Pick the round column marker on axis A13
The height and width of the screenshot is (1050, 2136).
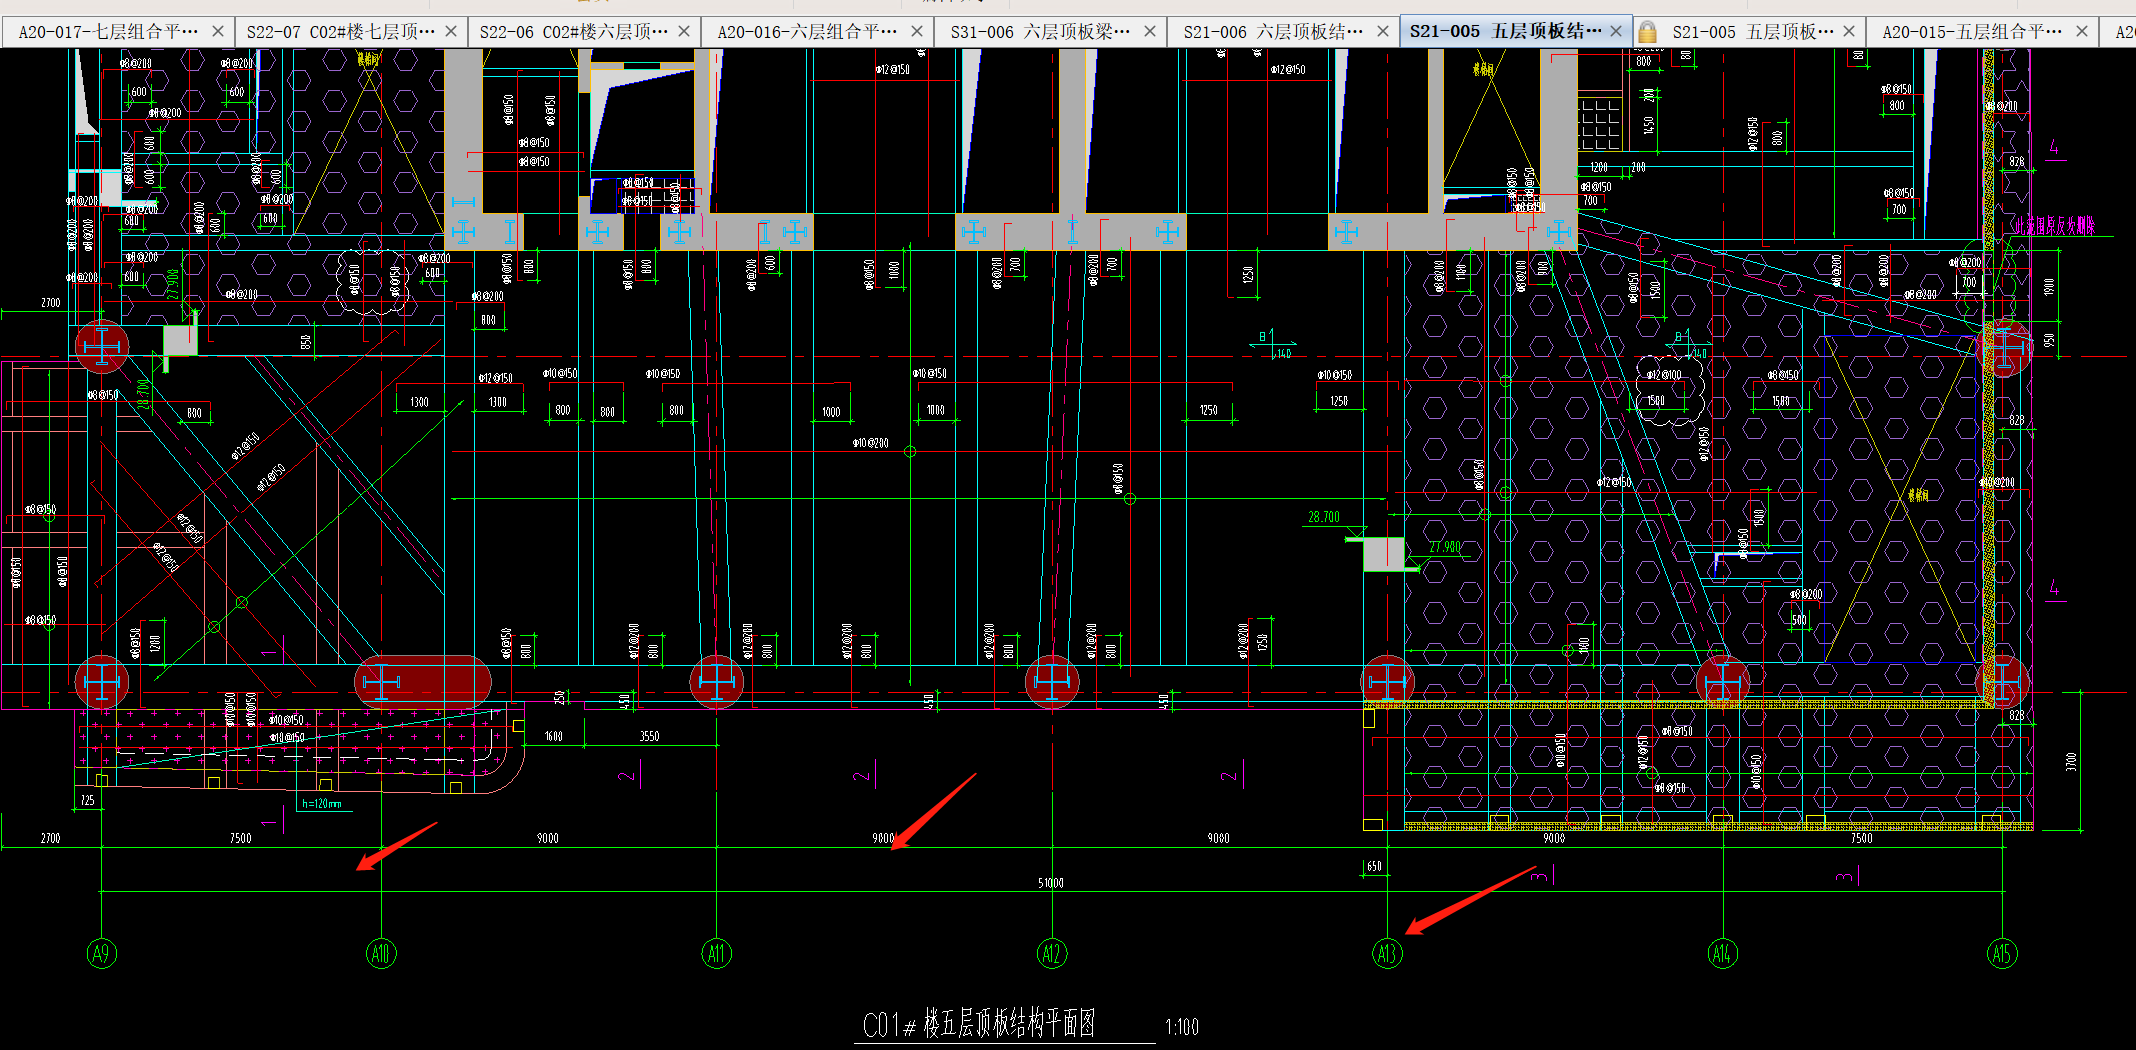pos(1387,682)
